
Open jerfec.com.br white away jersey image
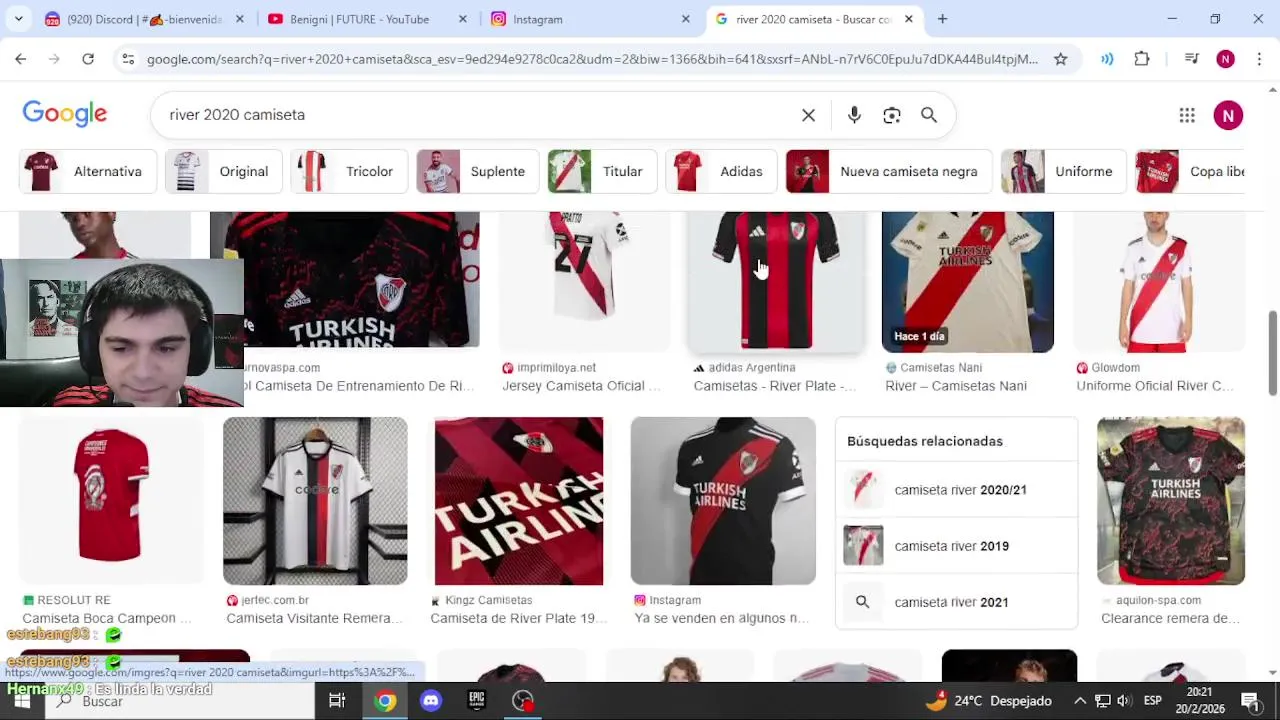[315, 500]
